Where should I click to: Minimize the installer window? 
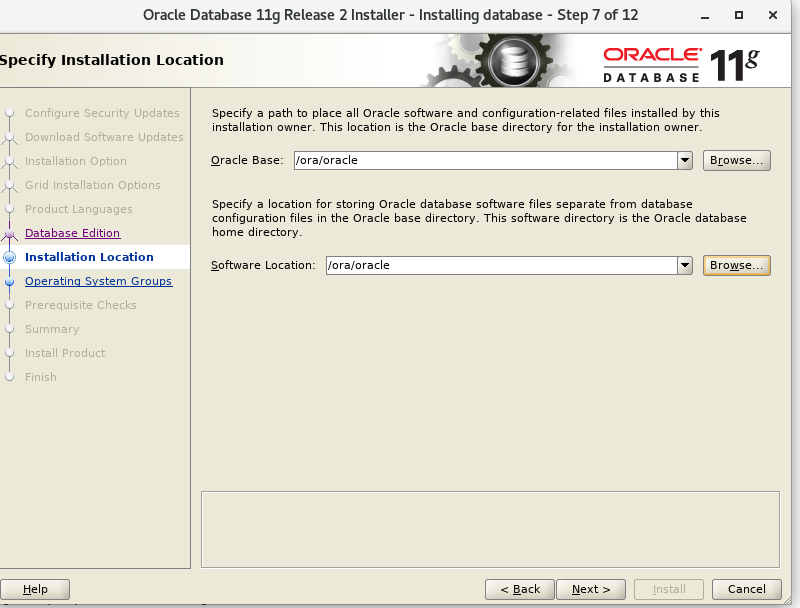(705, 15)
